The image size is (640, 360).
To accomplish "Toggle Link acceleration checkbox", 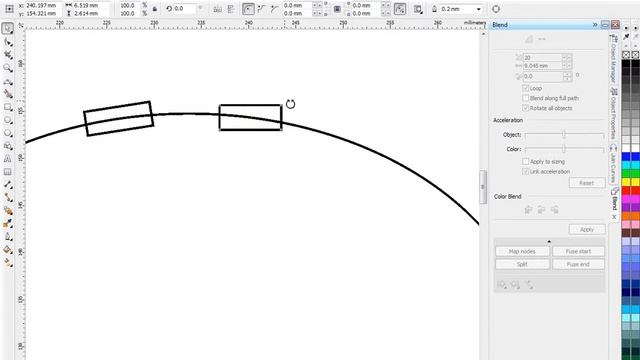I will pyautogui.click(x=526, y=171).
